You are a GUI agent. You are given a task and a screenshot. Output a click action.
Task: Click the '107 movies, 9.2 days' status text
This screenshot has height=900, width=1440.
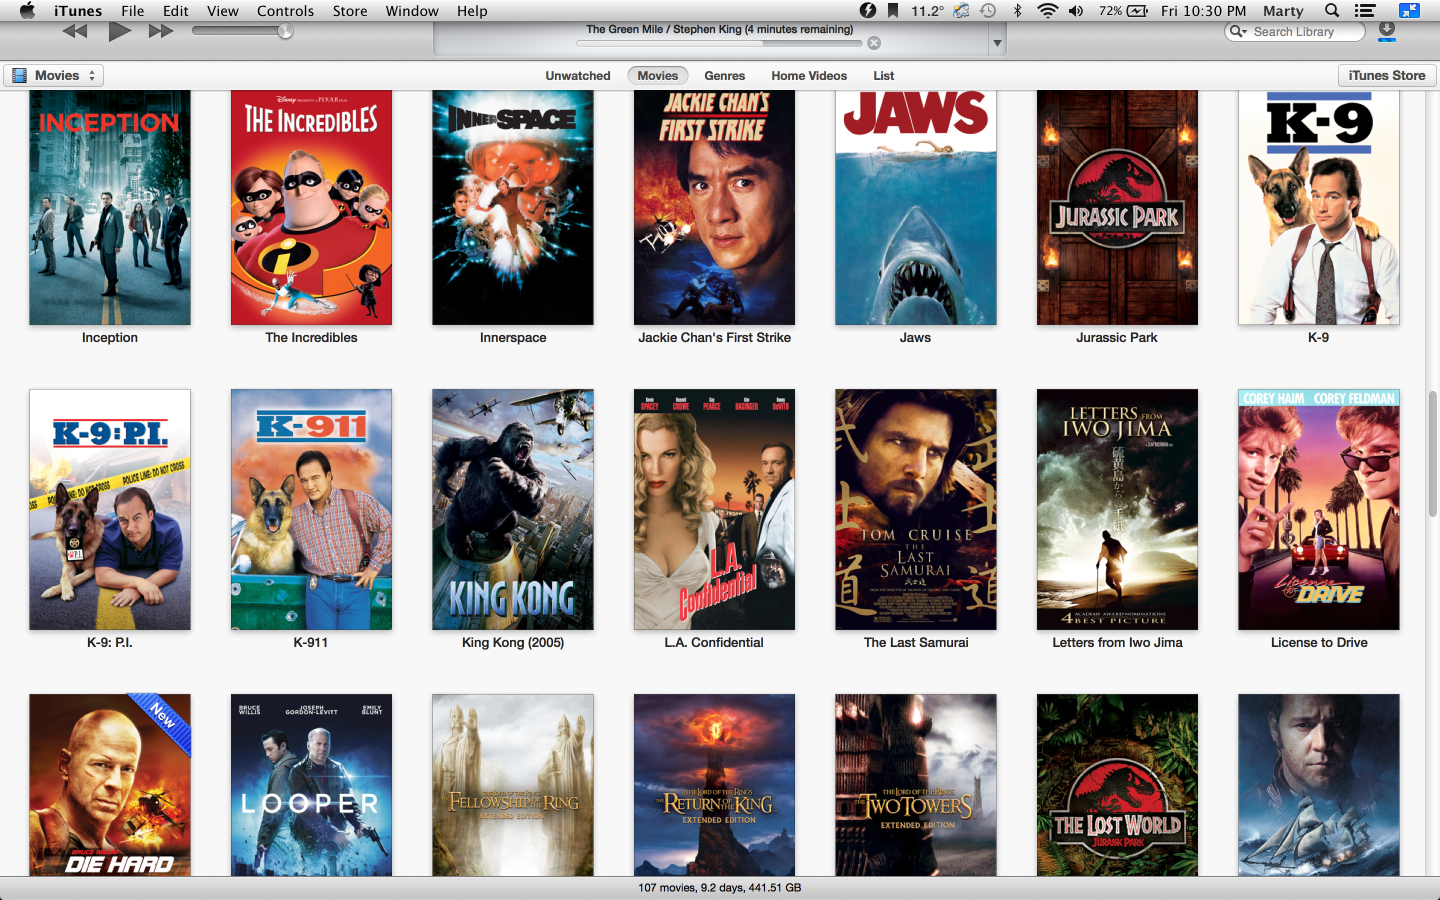[720, 888]
